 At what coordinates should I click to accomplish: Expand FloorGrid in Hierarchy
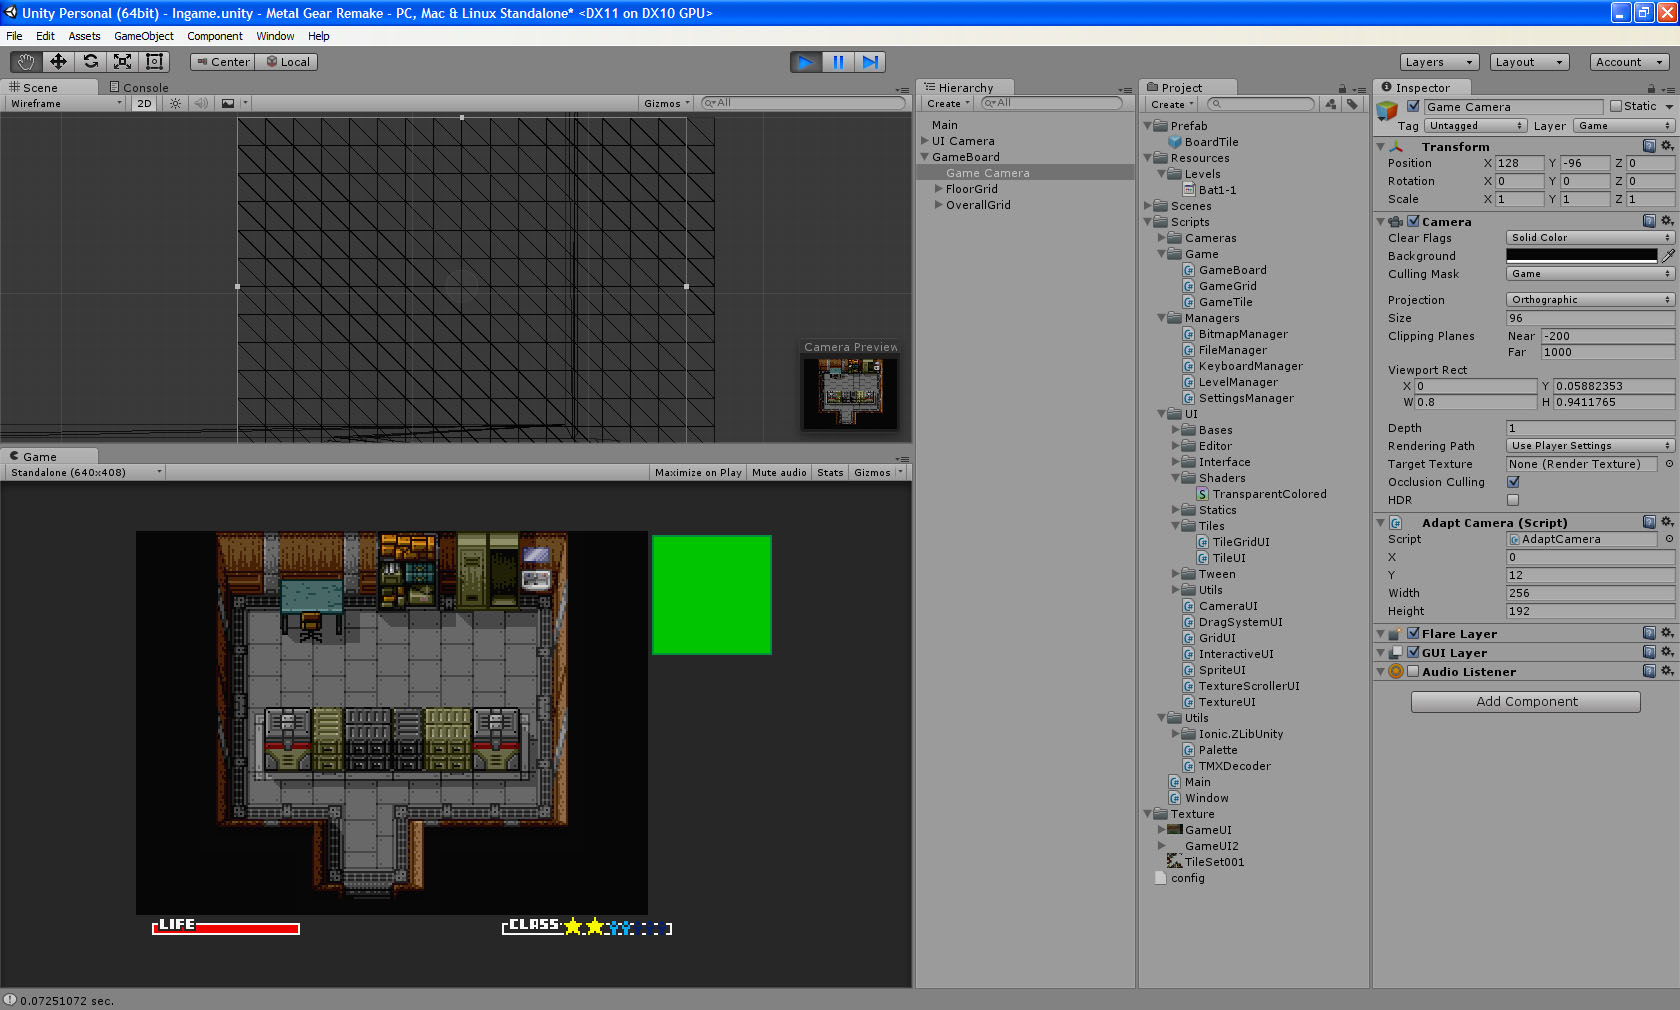[x=938, y=189]
